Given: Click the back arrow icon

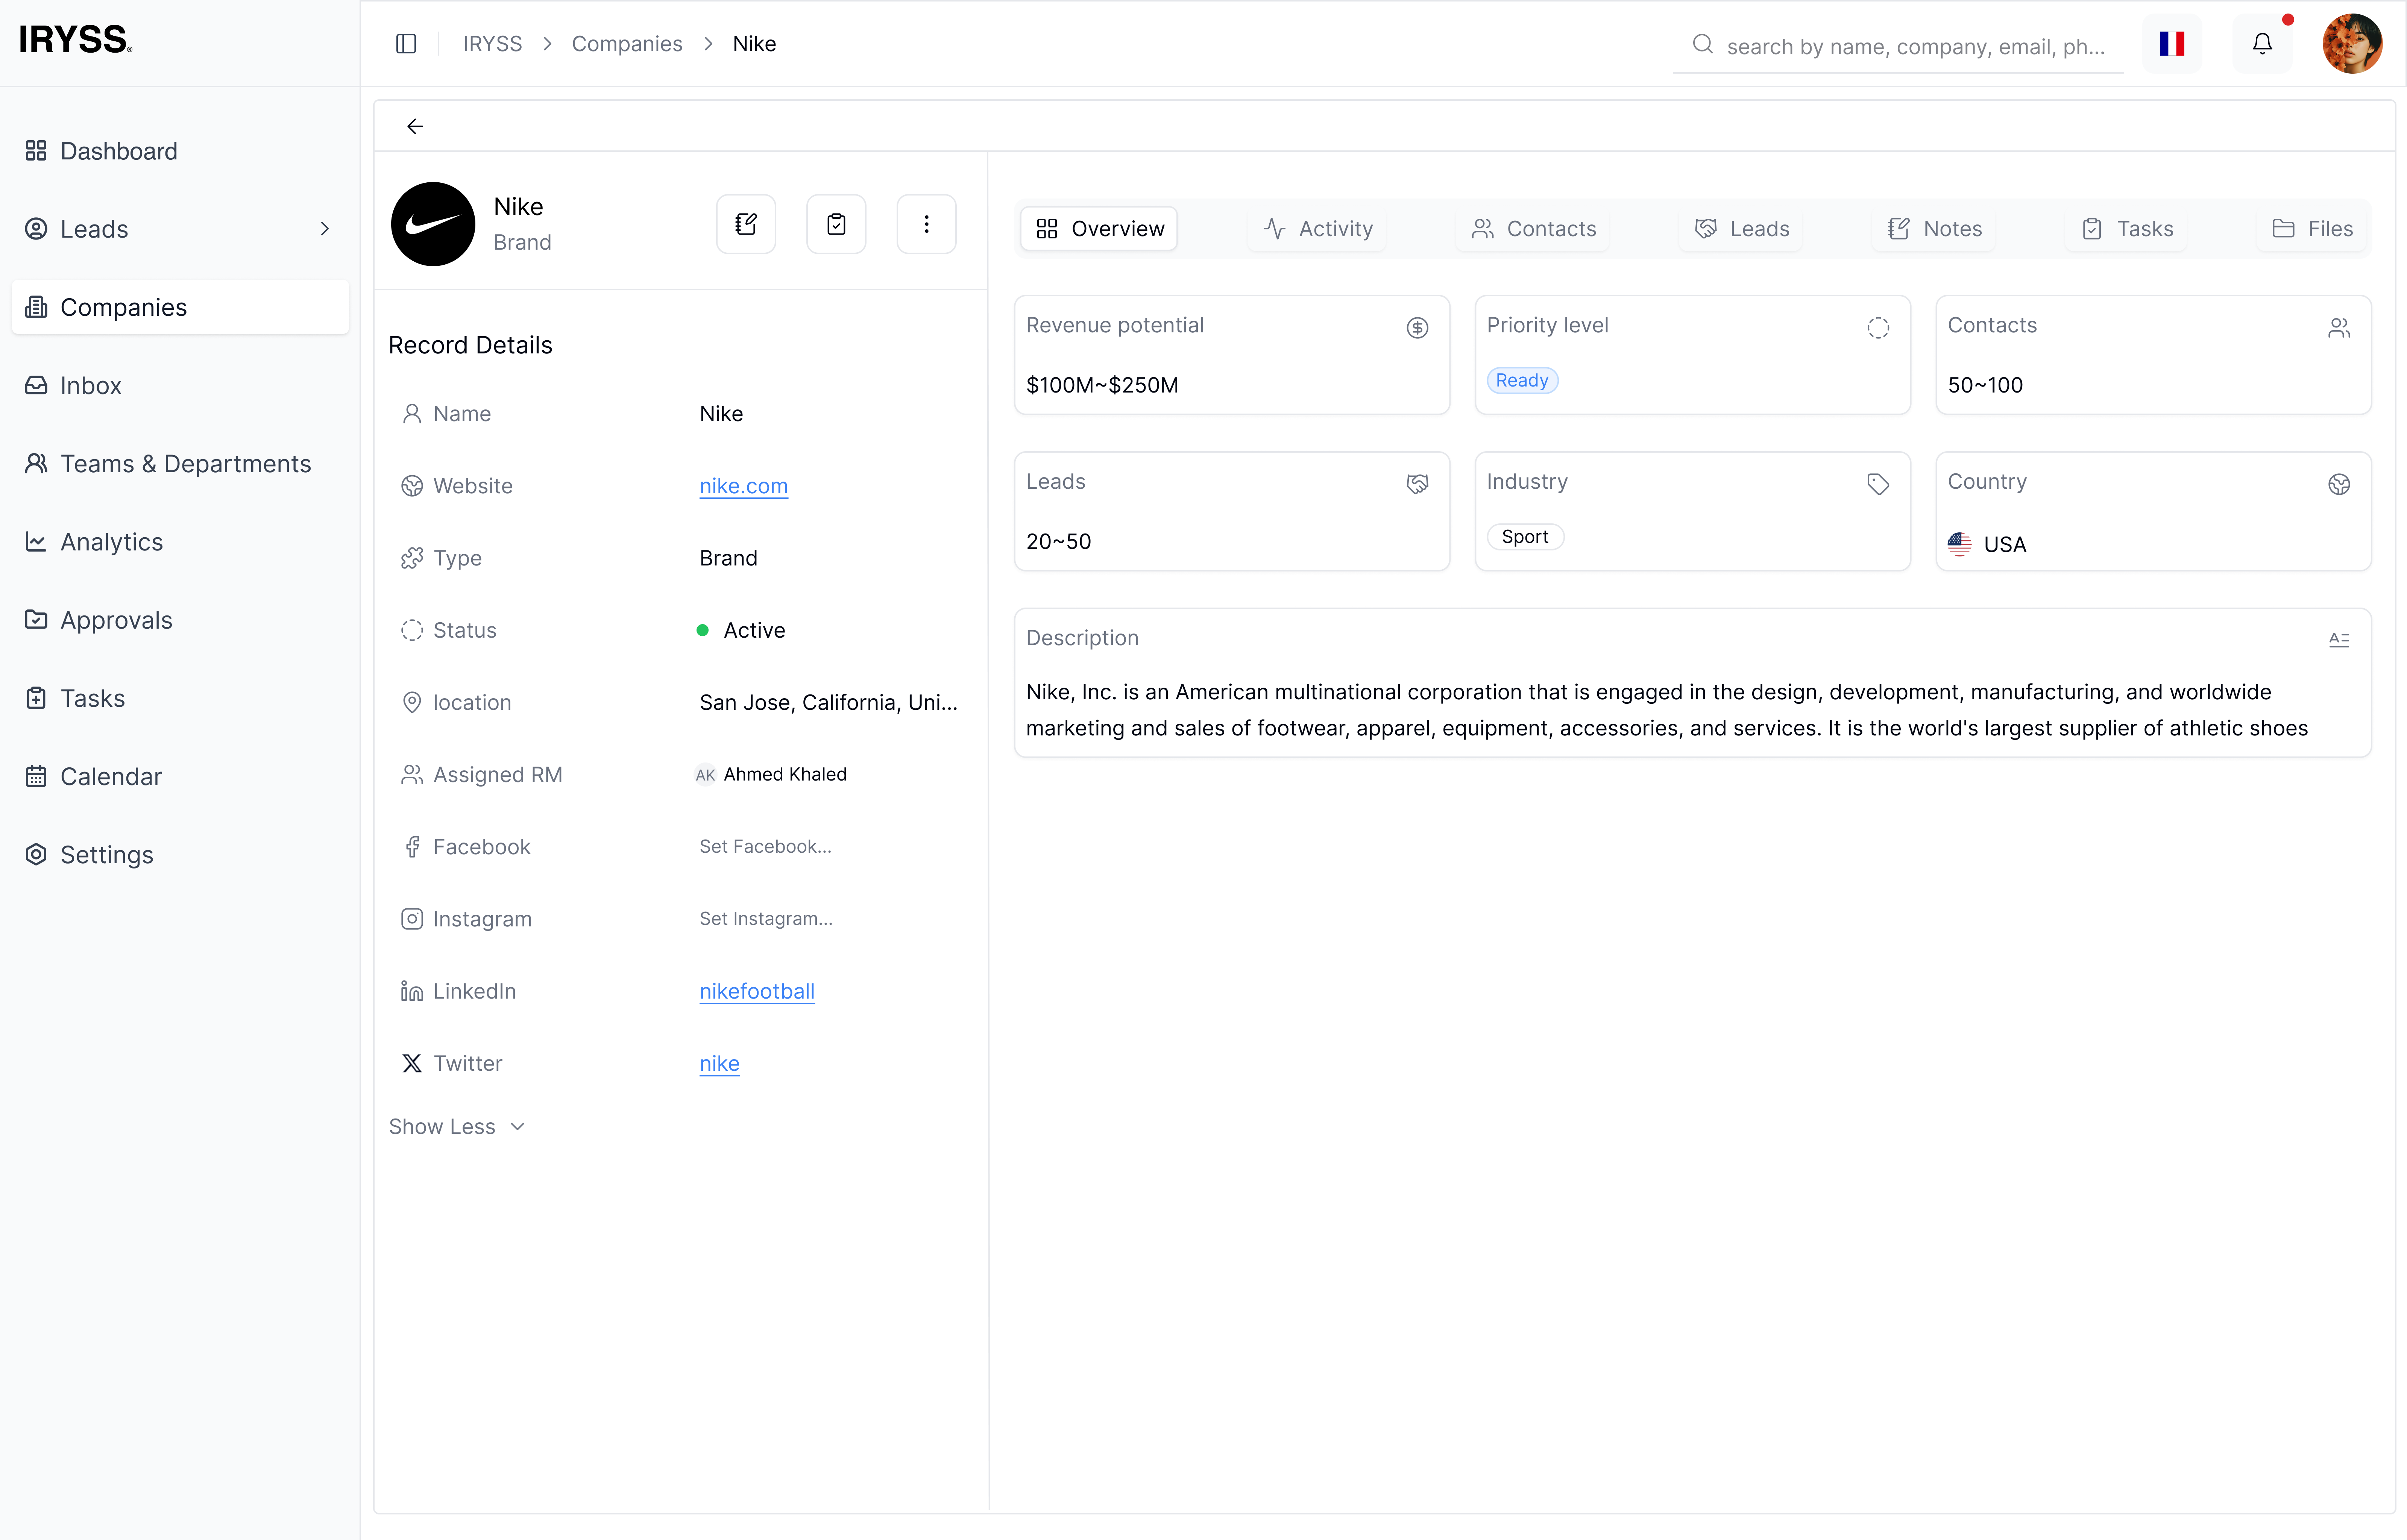Looking at the screenshot, I should (x=415, y=126).
